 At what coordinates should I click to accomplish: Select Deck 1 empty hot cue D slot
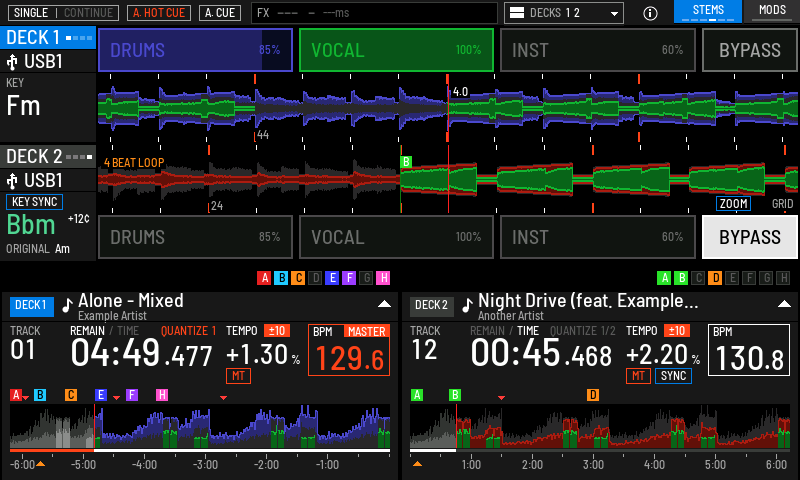coord(315,278)
